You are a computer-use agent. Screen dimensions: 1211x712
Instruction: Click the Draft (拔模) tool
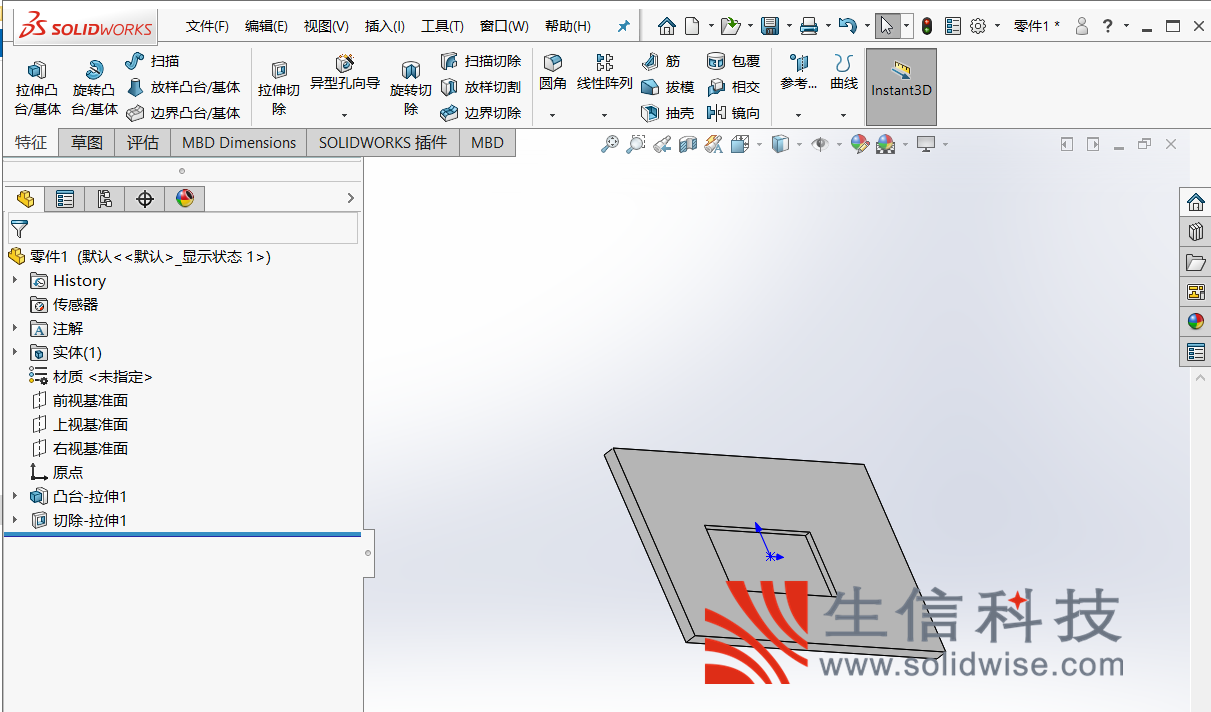667,87
